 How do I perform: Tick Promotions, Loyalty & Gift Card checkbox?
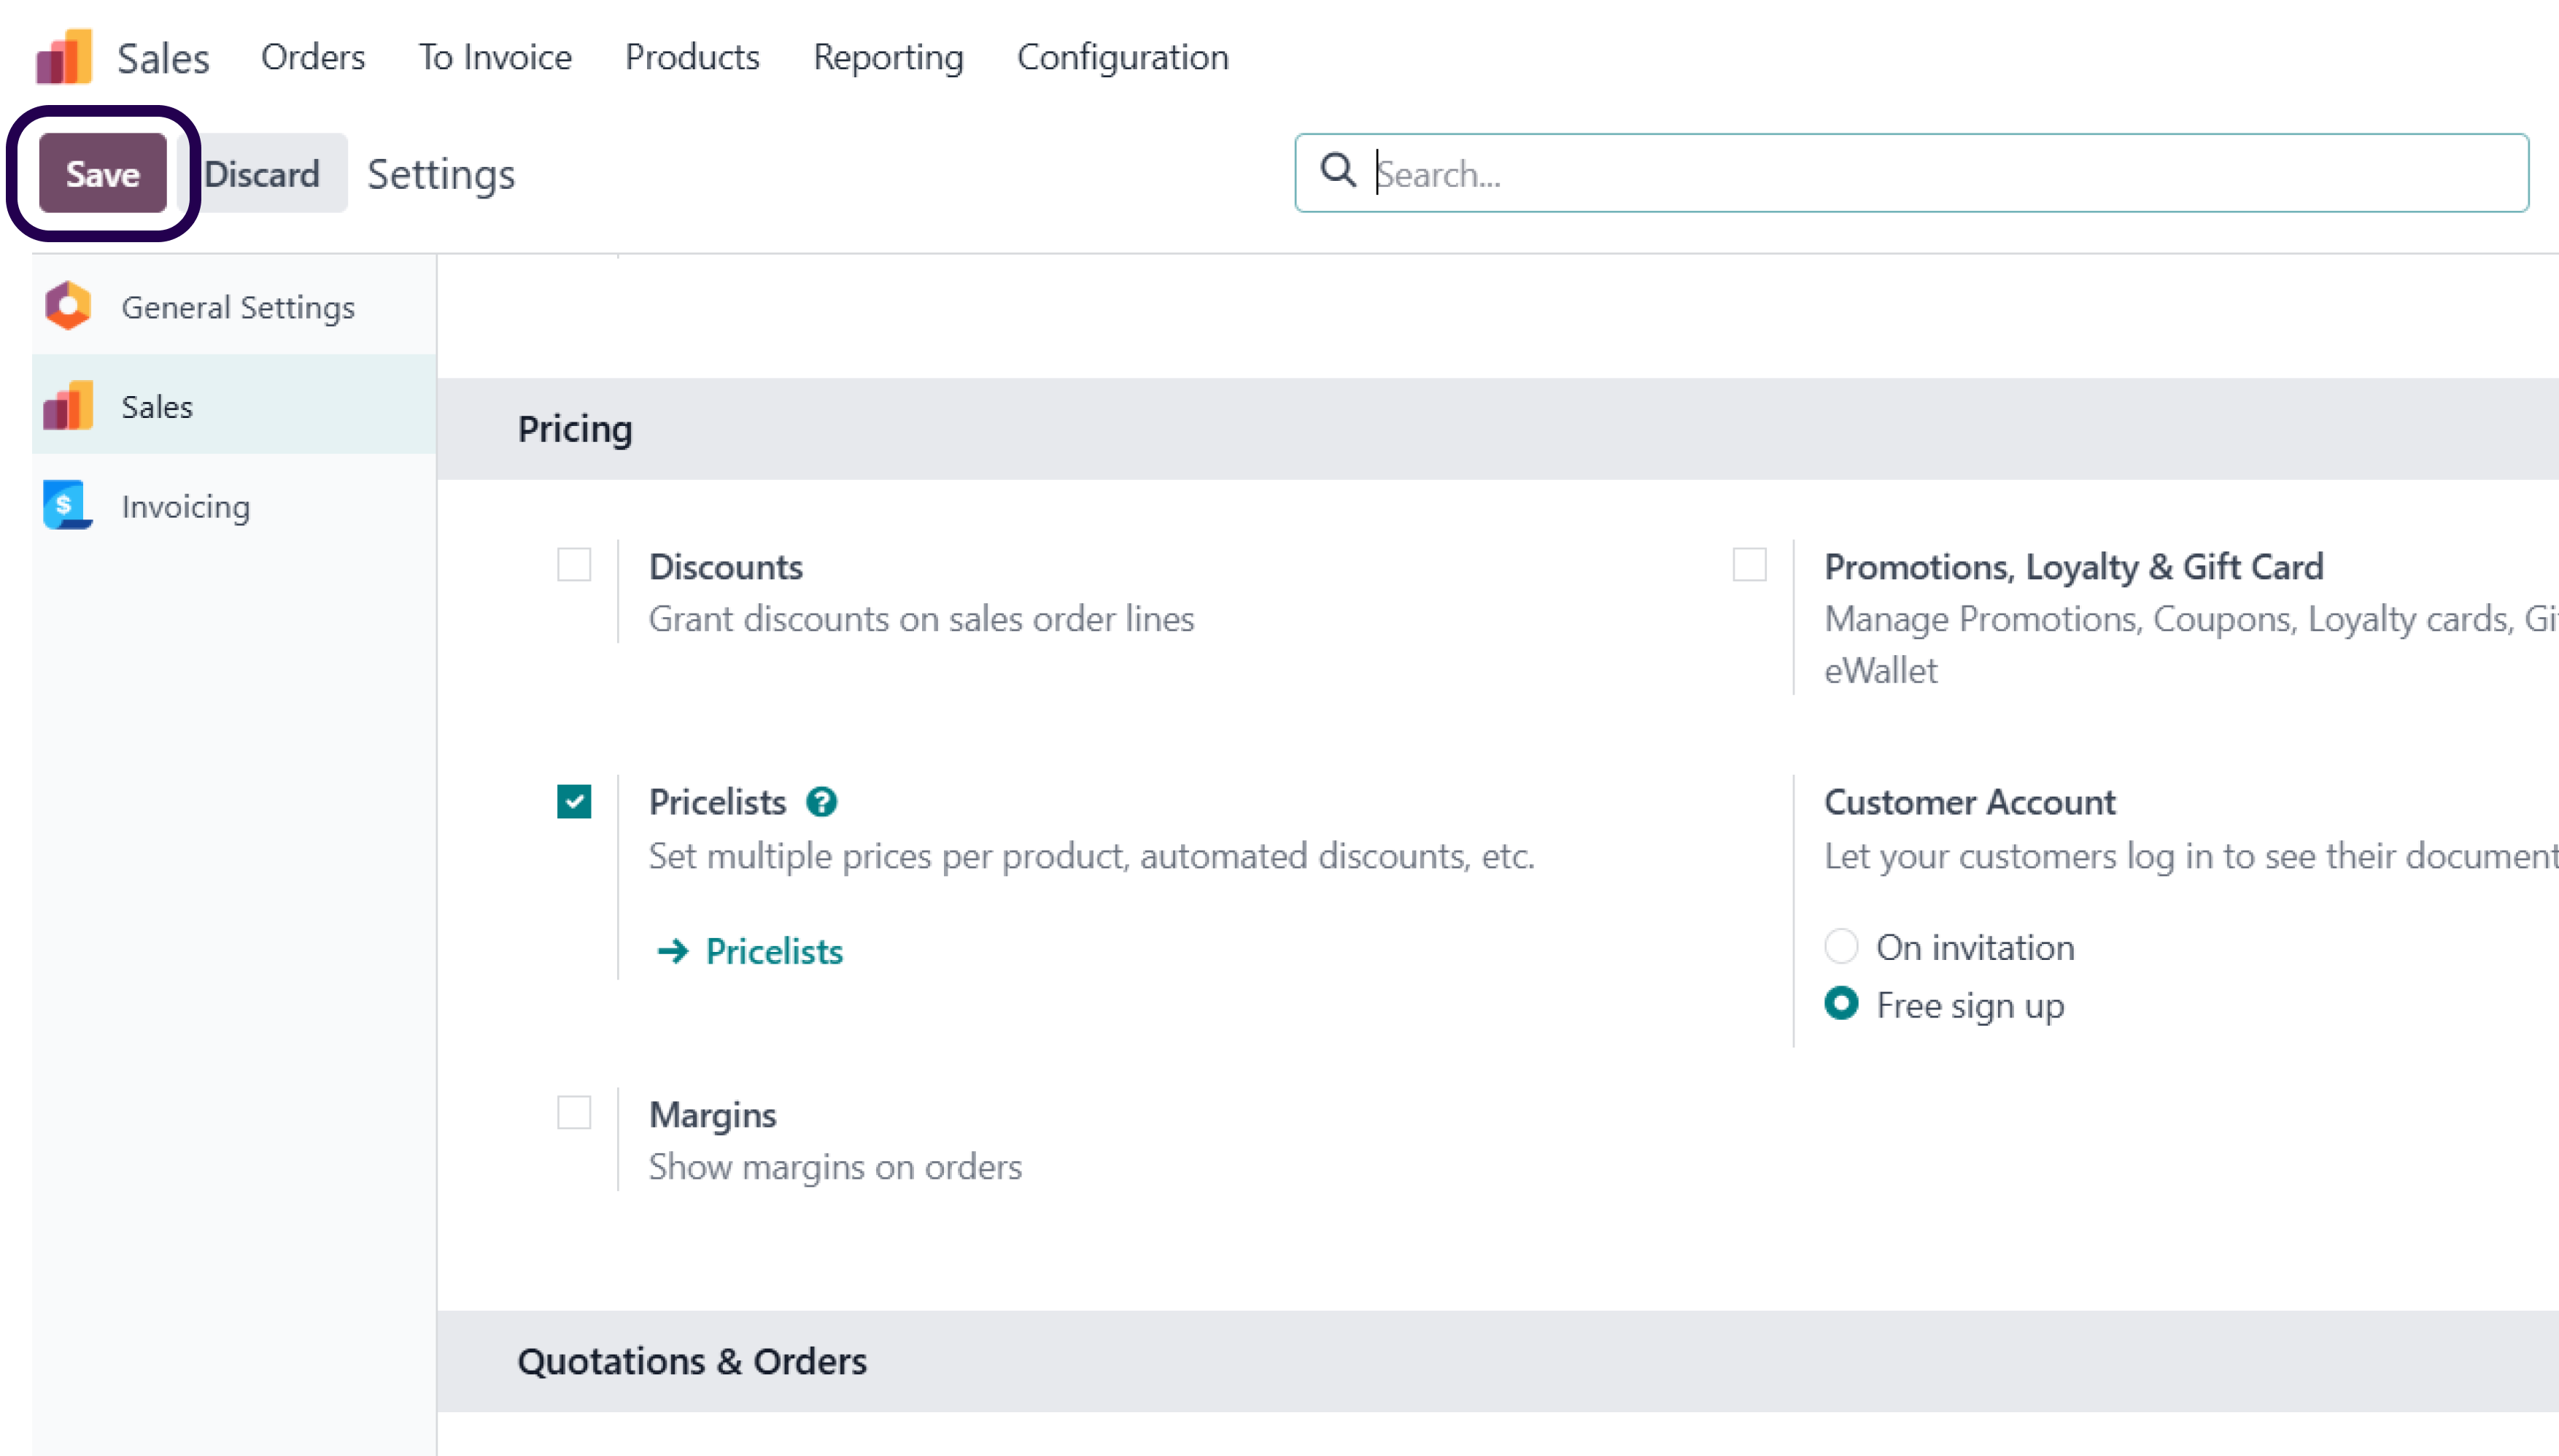(1749, 565)
